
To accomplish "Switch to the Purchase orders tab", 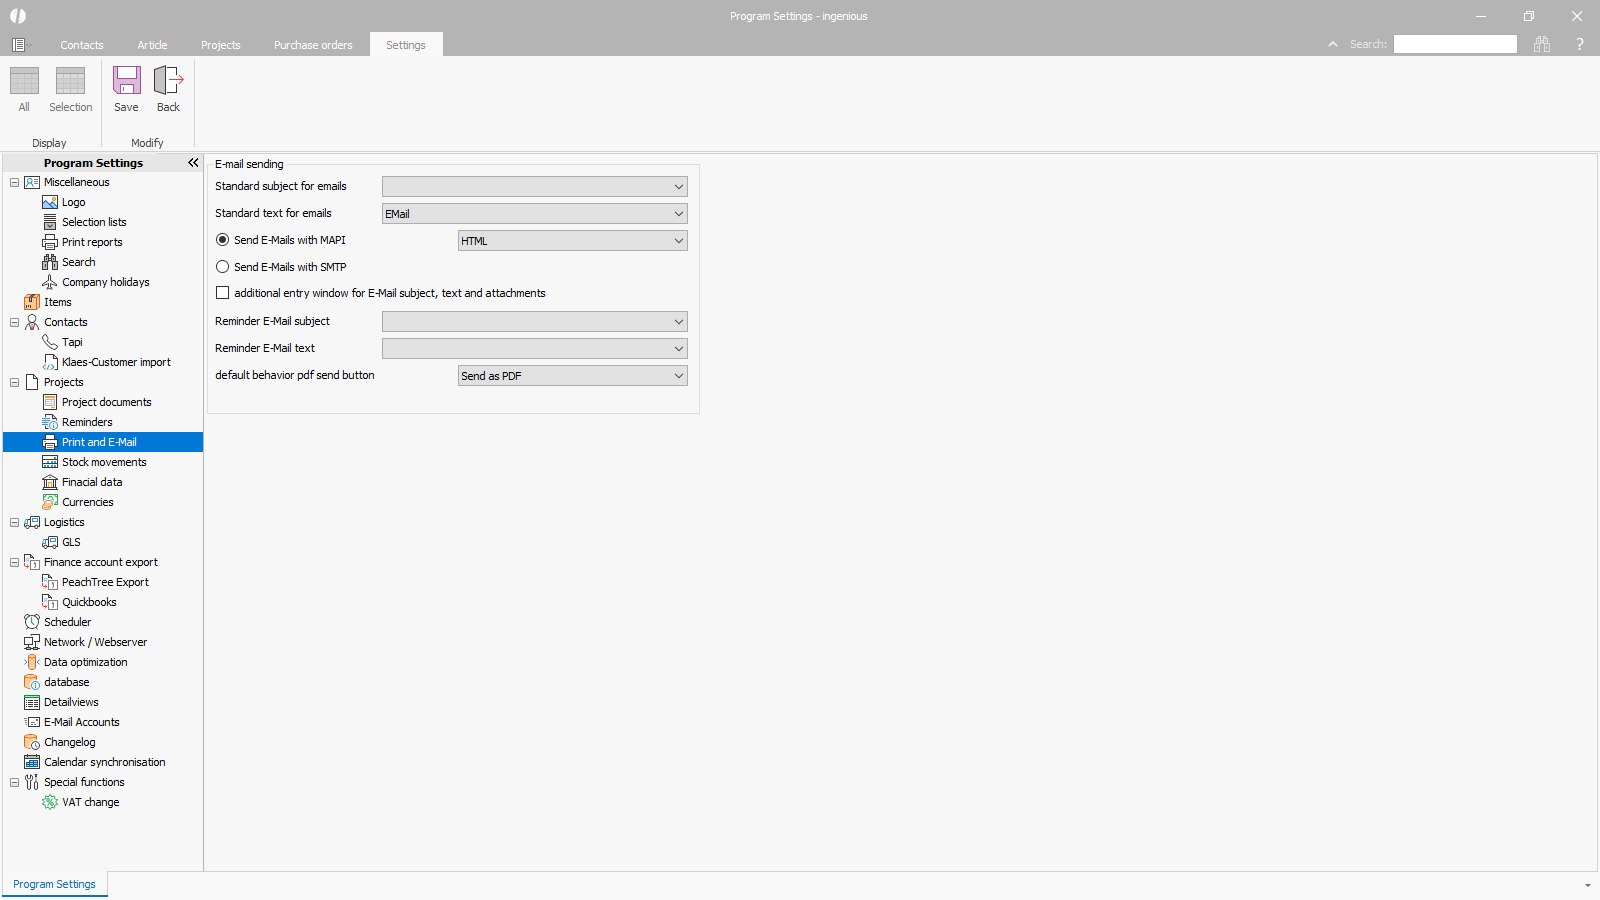I will click(x=313, y=45).
